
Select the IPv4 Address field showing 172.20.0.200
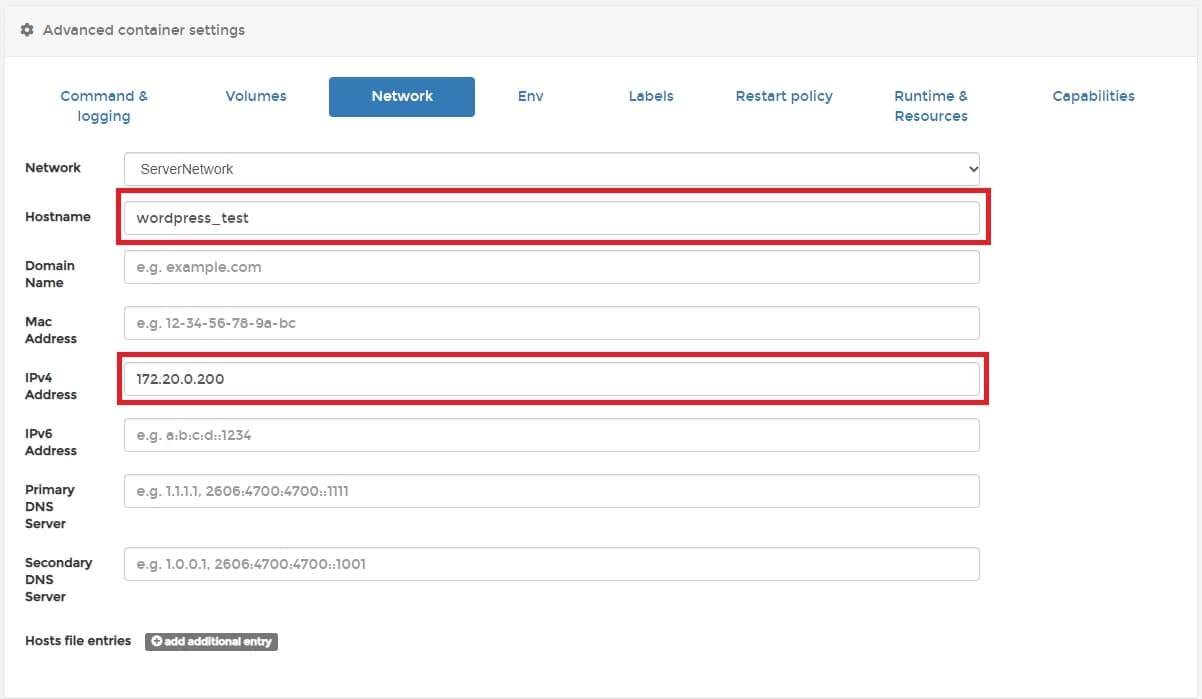click(x=551, y=379)
